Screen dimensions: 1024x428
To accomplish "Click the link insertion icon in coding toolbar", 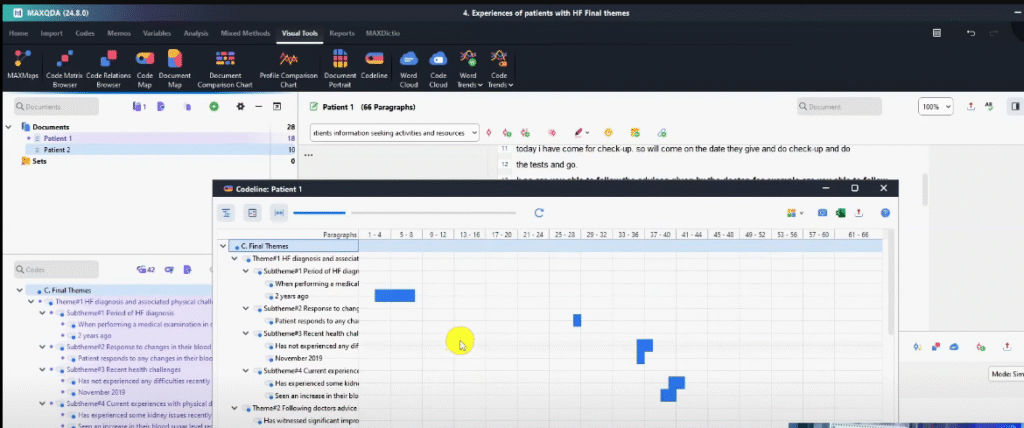I will 662,133.
